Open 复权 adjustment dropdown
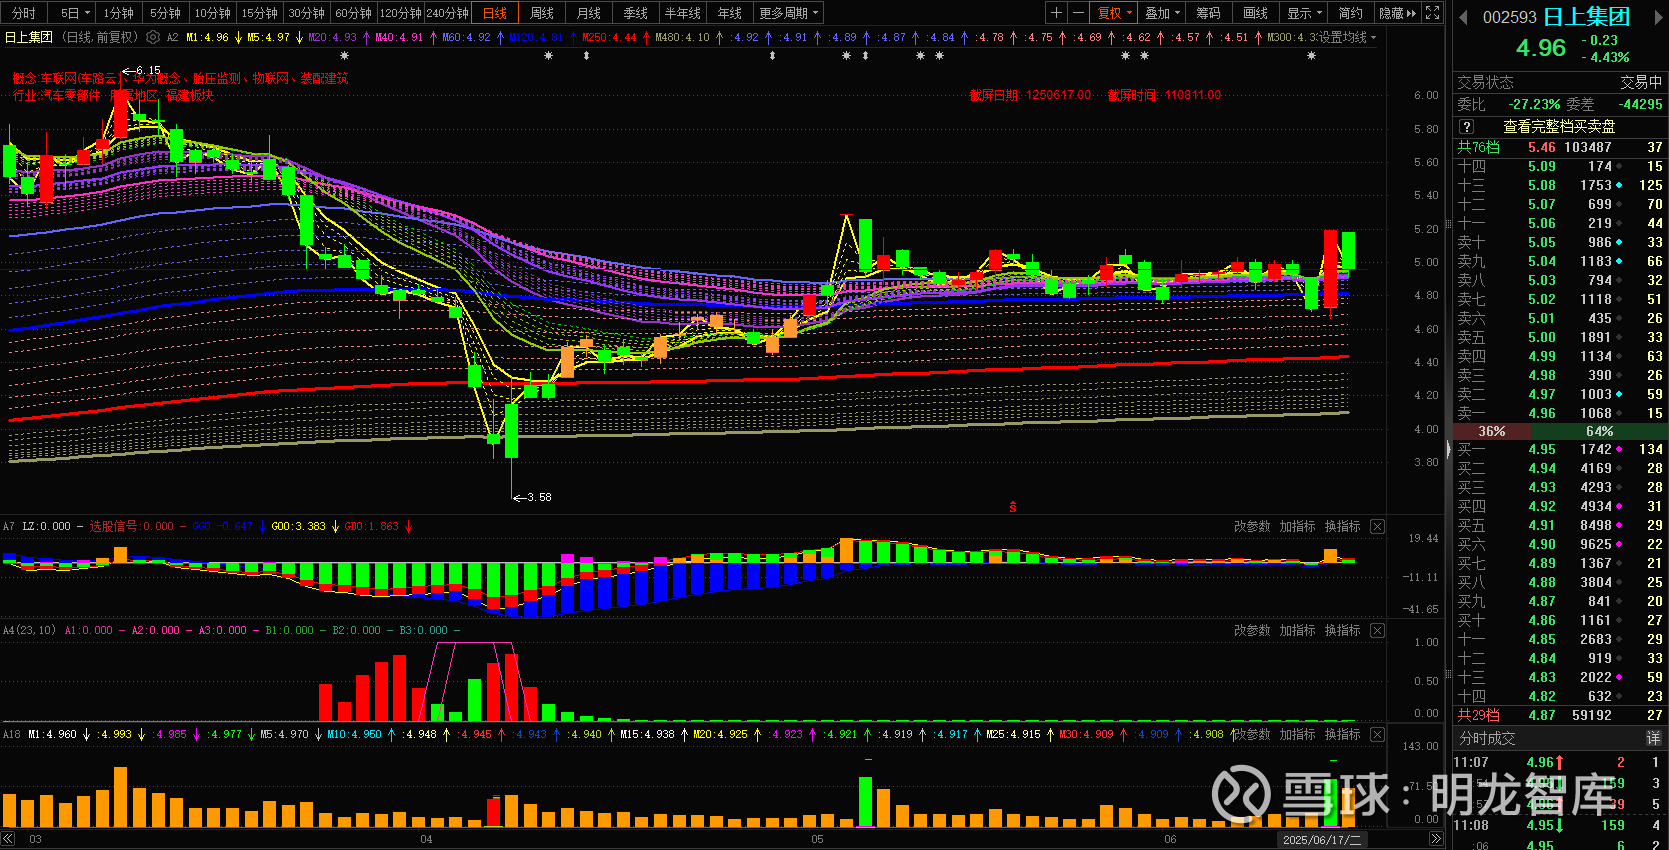 click(x=1115, y=13)
